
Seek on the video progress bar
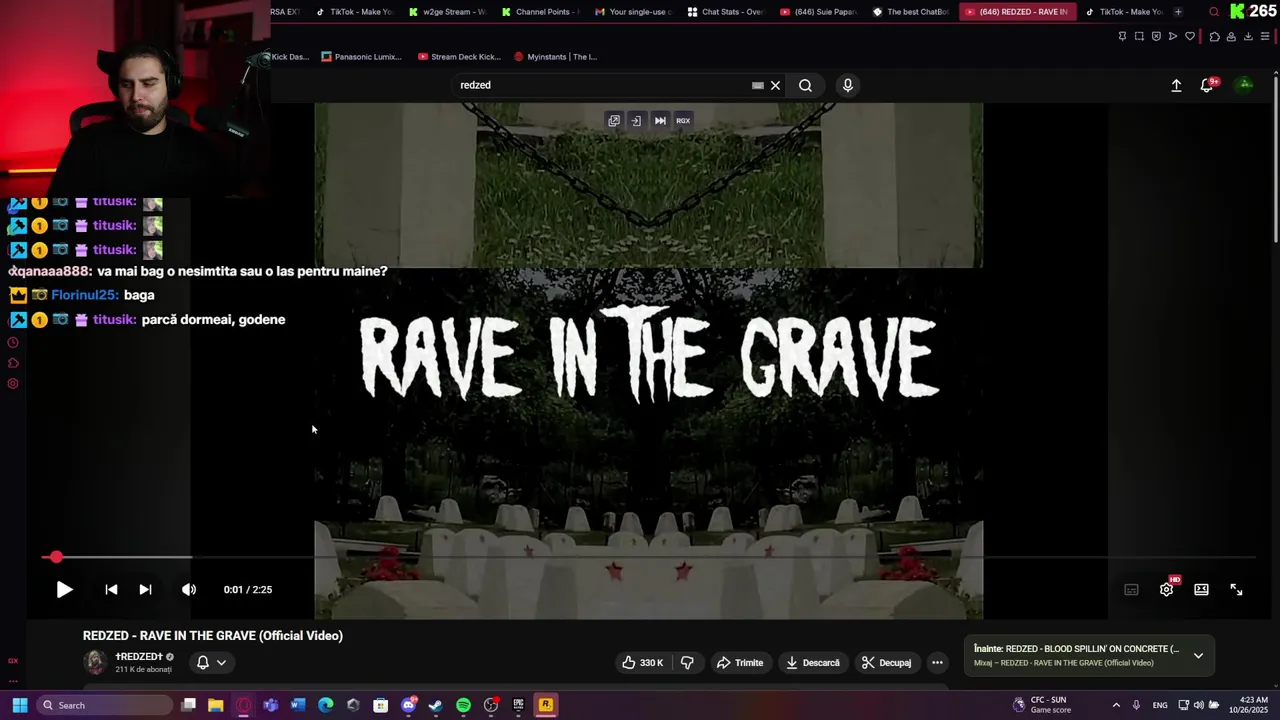click(x=648, y=557)
